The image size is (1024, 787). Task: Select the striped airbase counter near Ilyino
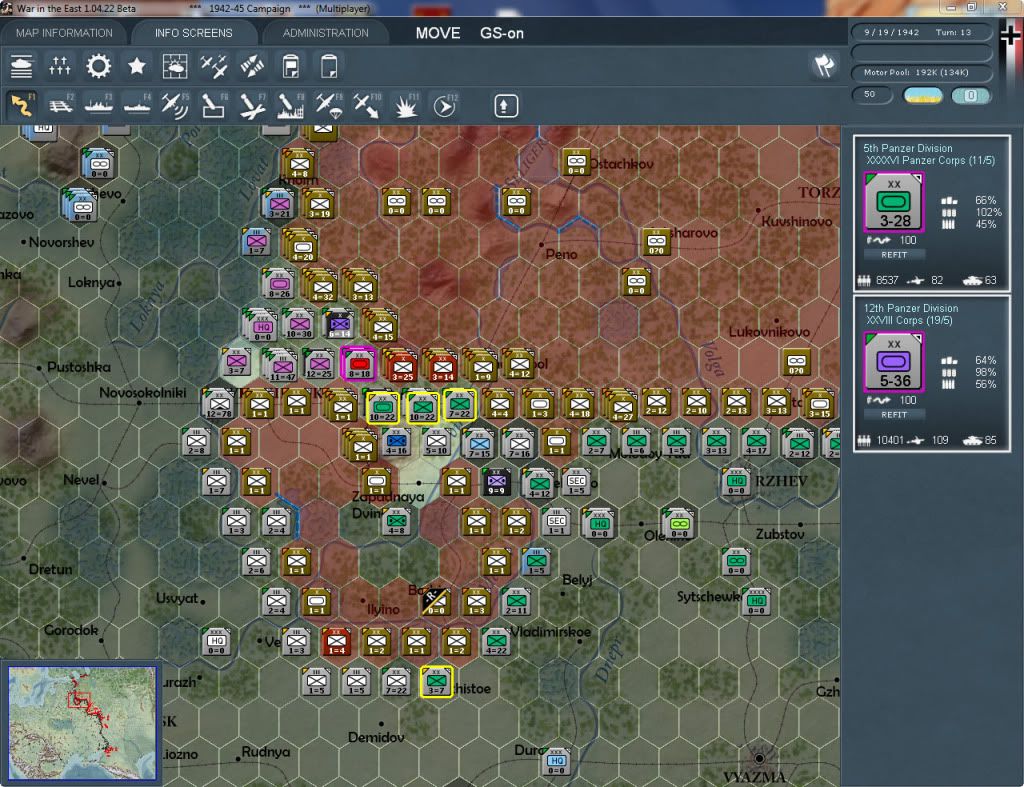[436, 602]
